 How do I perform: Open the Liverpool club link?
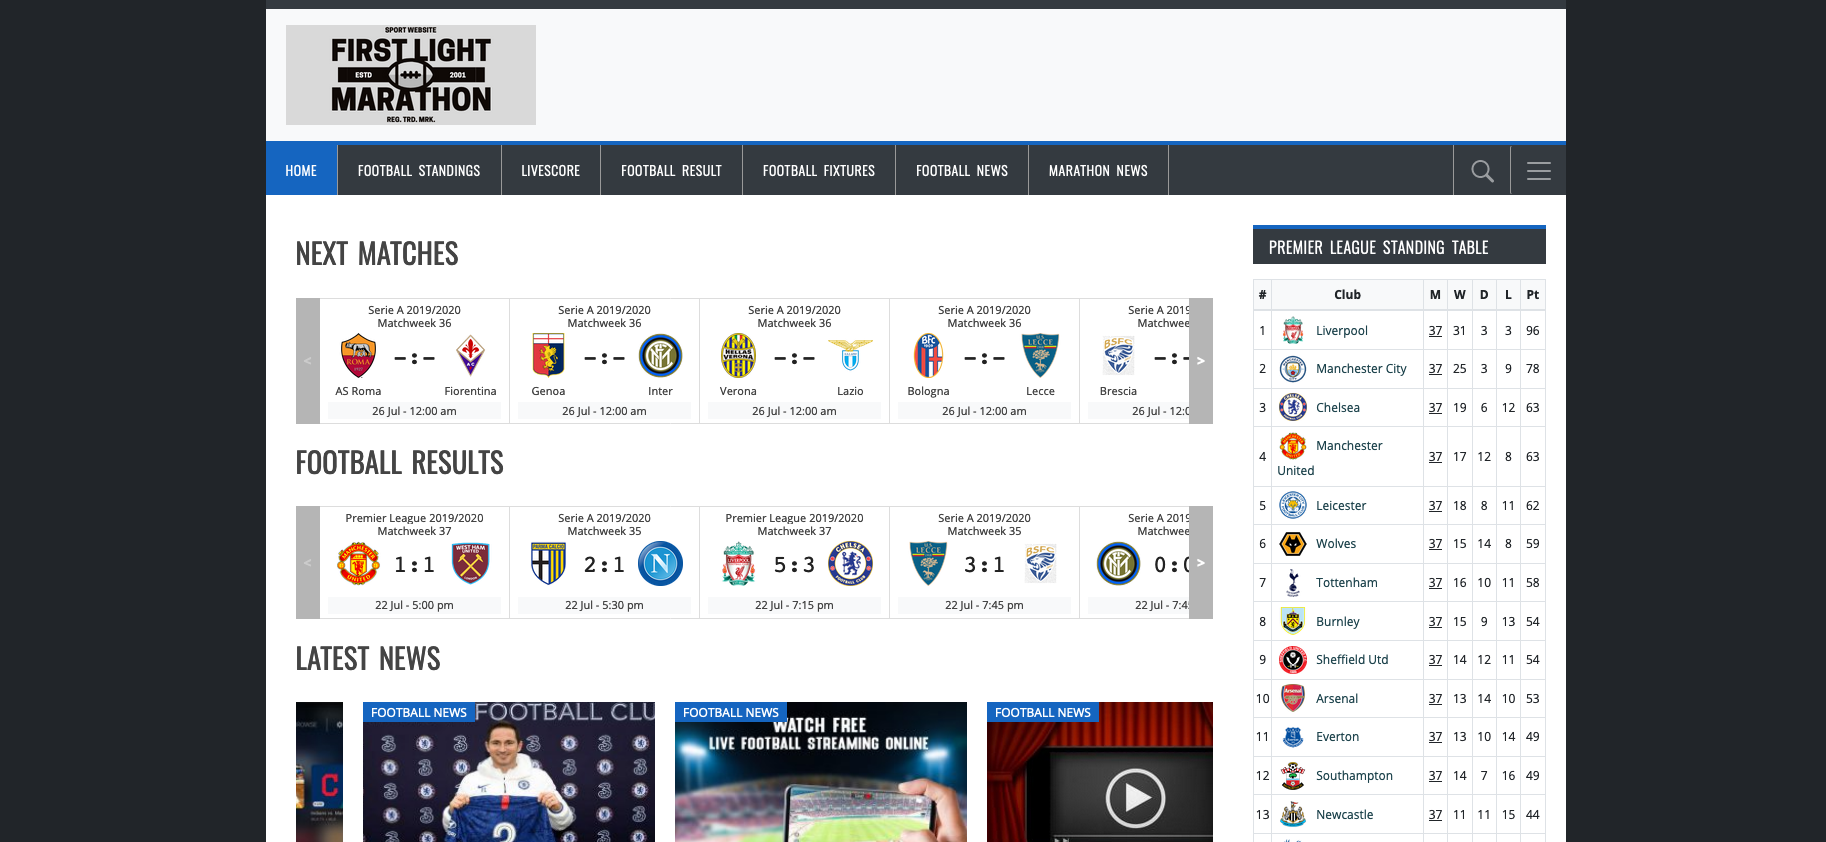coord(1342,331)
